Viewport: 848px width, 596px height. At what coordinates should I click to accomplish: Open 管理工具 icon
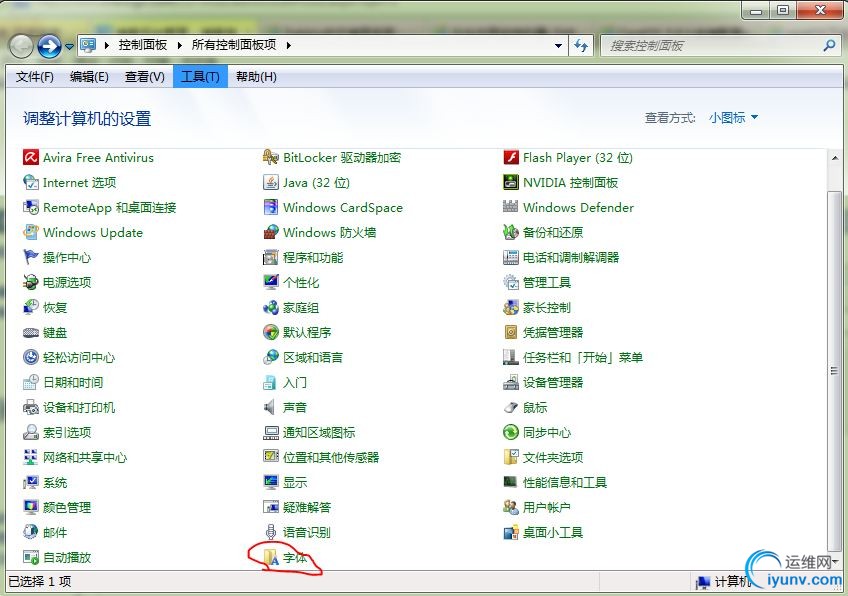511,282
